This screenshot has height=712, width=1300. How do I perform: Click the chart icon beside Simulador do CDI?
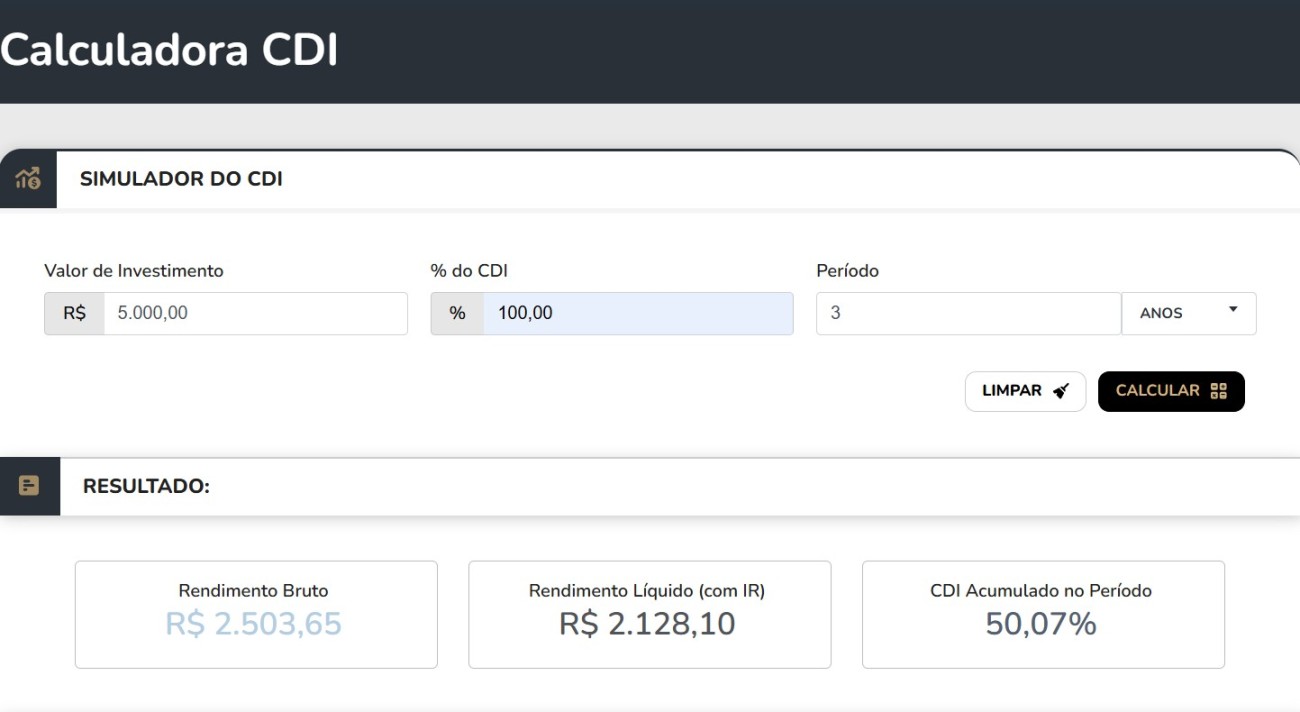click(x=28, y=179)
